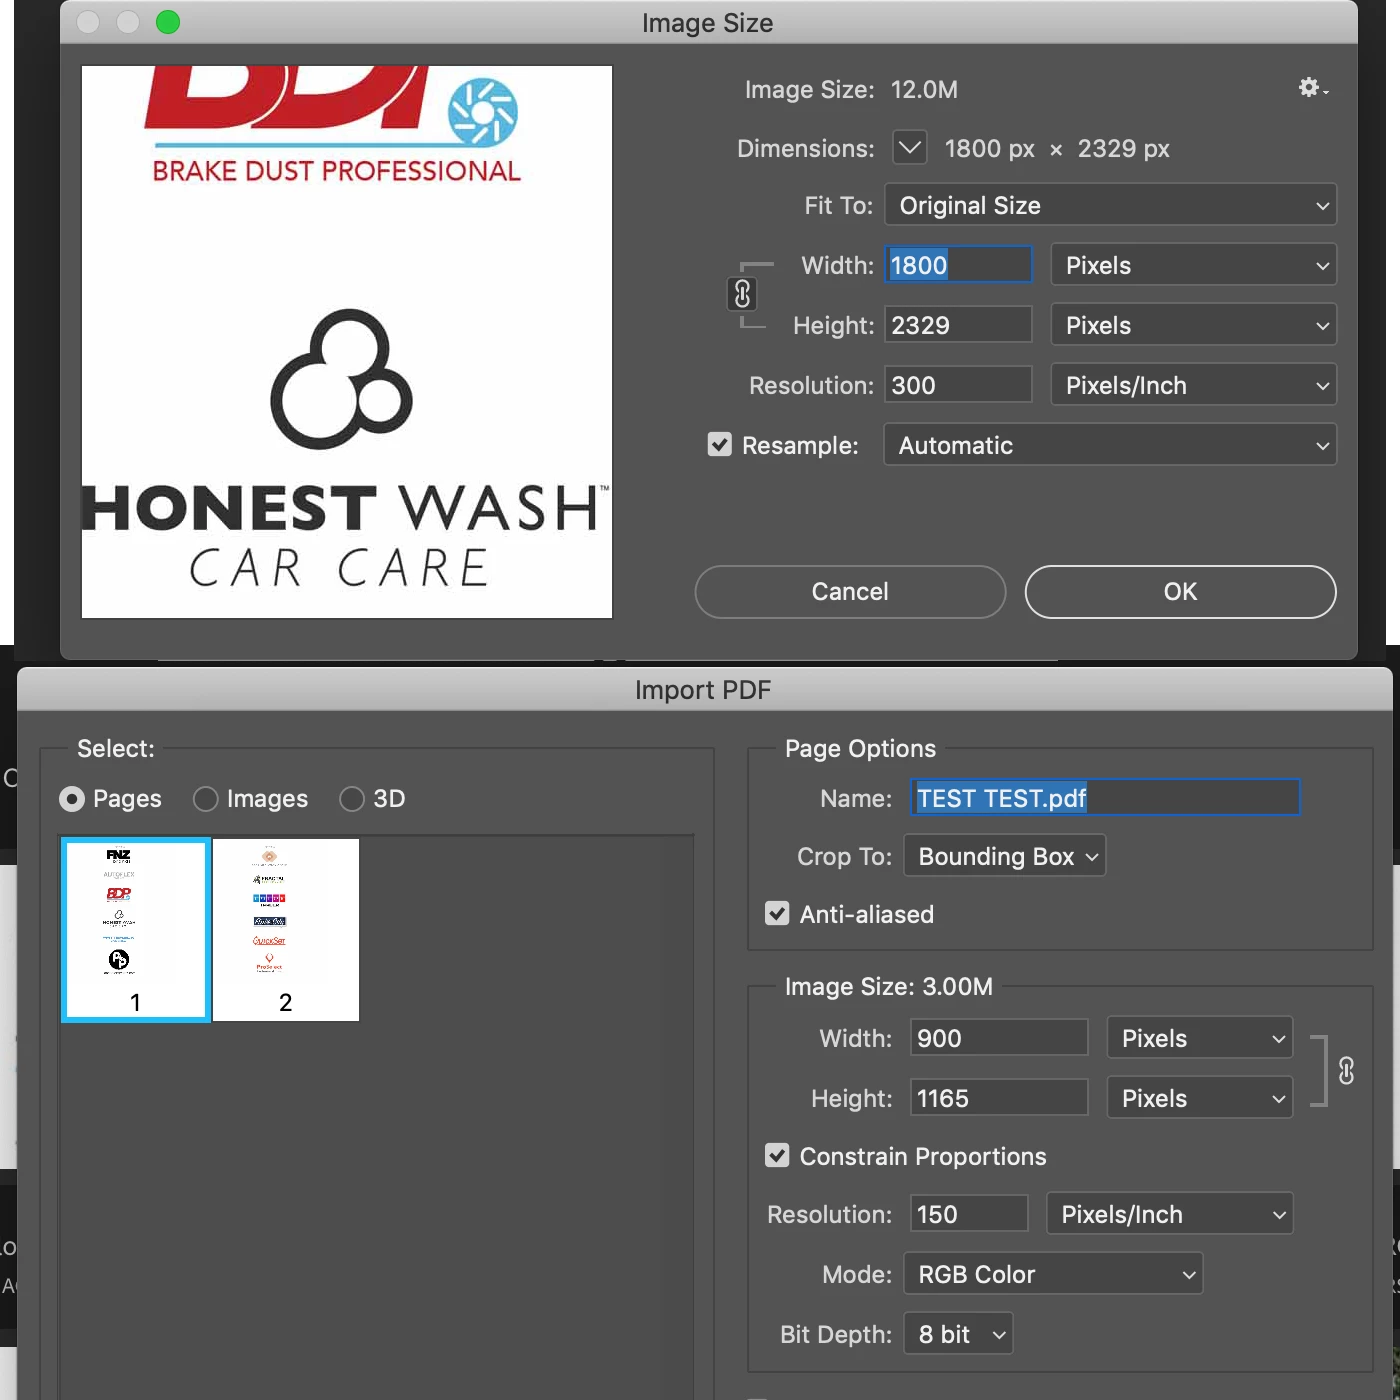Open the Height units dropdown in Import PDF
This screenshot has height=1400, width=1400.
tap(1200, 1098)
